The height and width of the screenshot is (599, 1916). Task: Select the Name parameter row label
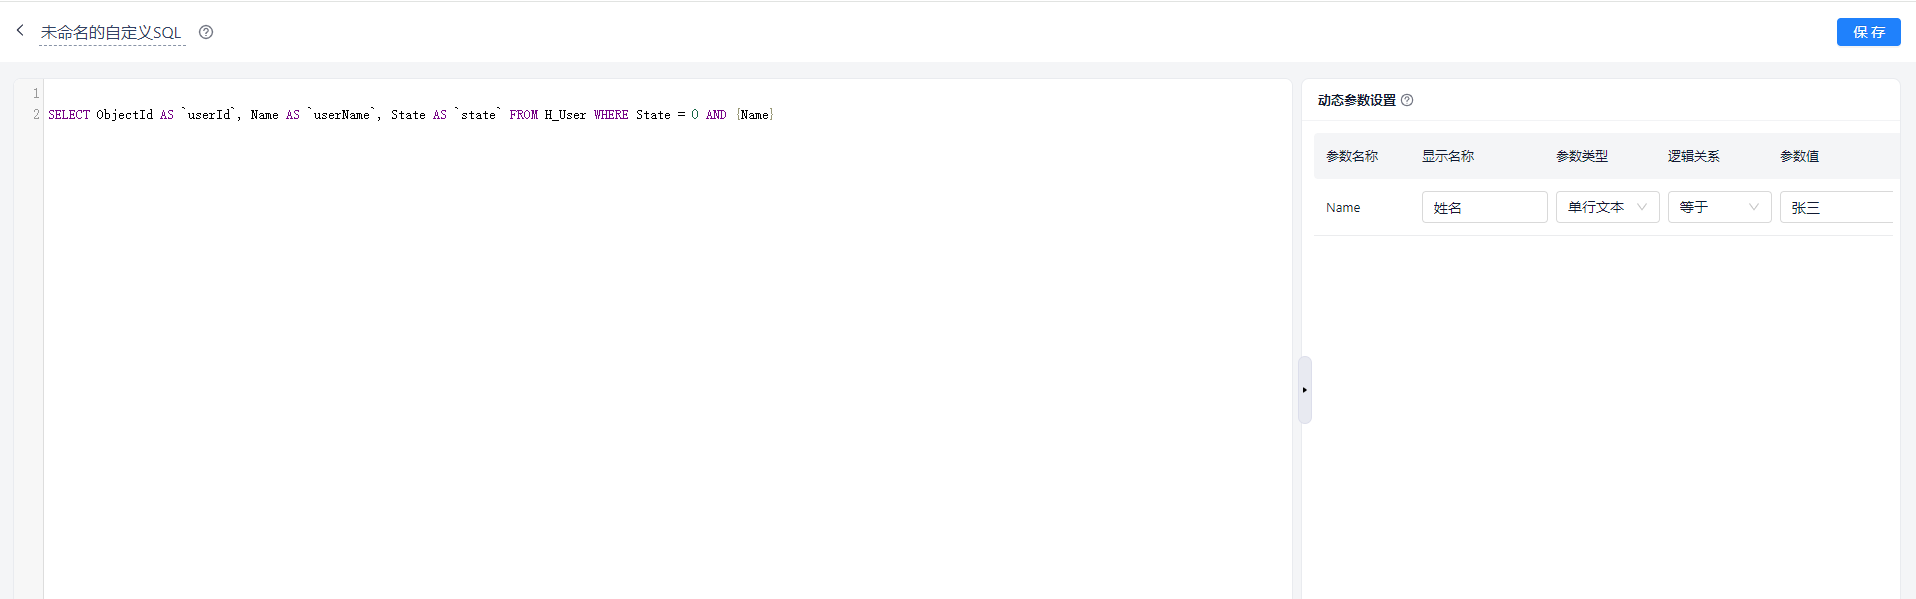point(1343,208)
